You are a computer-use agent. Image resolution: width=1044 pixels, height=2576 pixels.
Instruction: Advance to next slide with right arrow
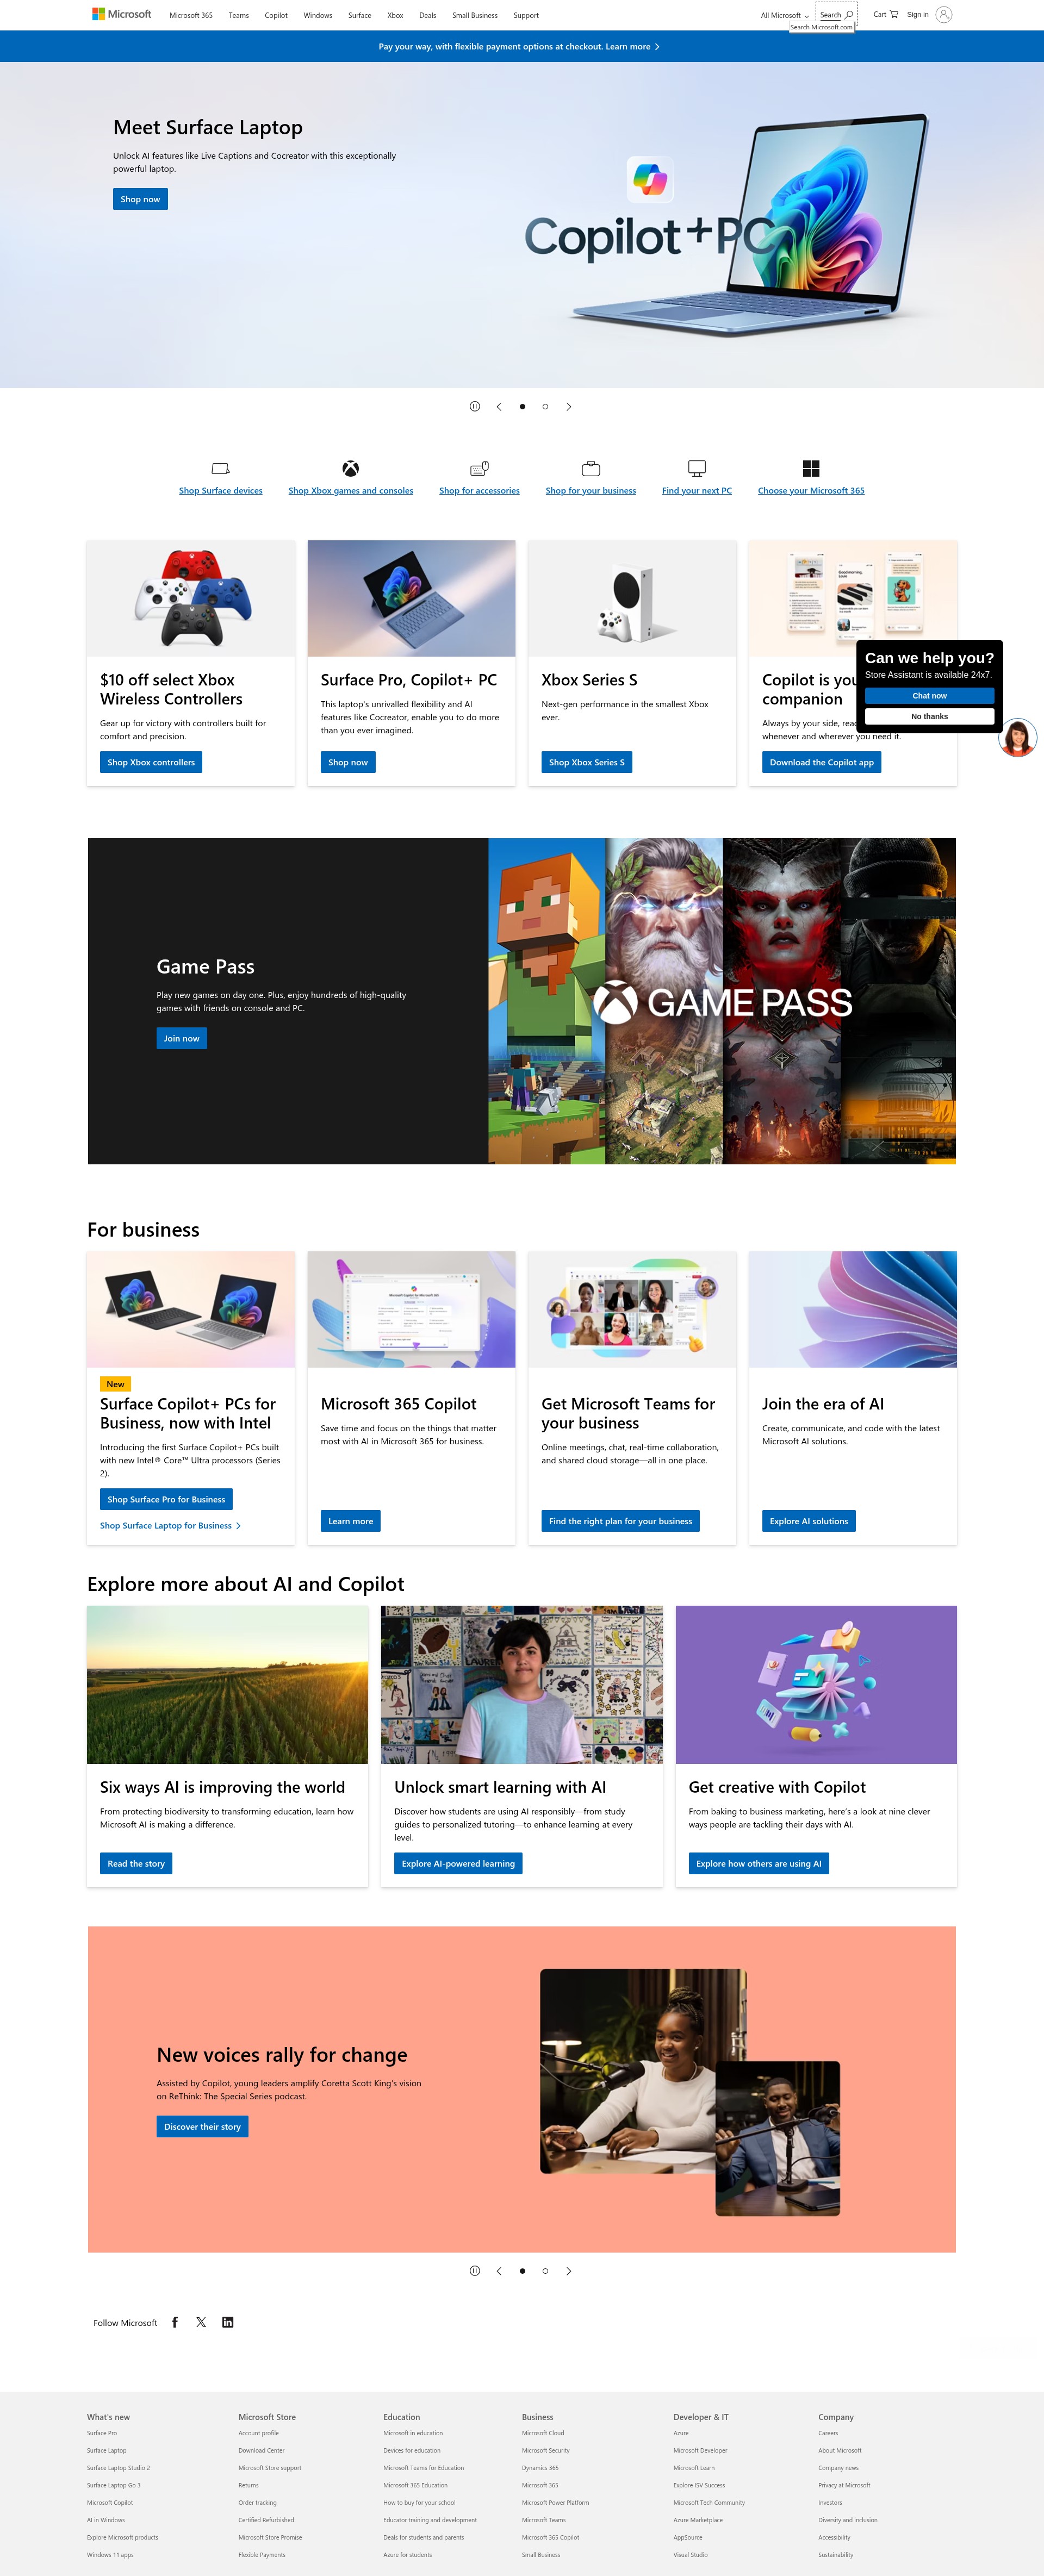568,406
